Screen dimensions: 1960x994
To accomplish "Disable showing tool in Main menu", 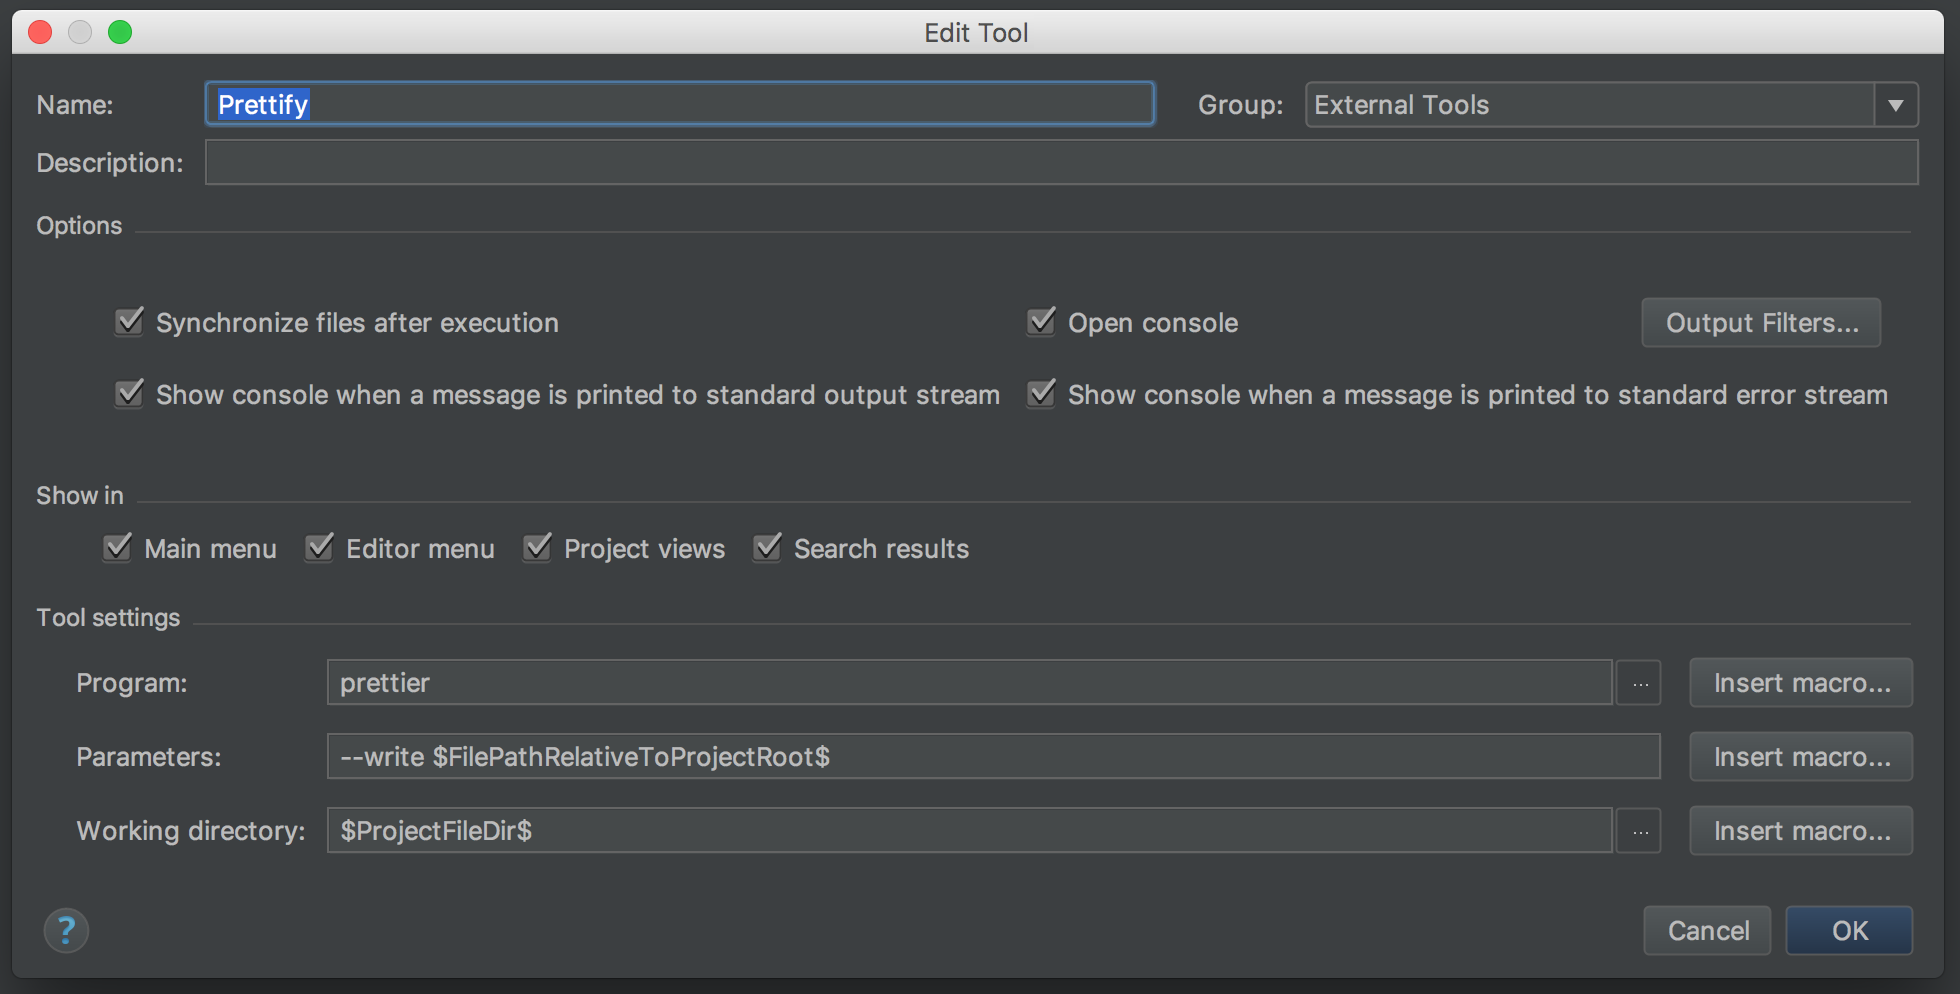I will [117, 548].
